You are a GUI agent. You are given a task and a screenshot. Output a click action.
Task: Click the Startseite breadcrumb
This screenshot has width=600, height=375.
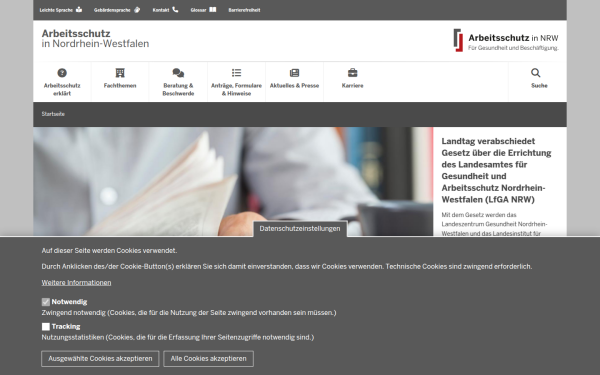tap(53, 114)
